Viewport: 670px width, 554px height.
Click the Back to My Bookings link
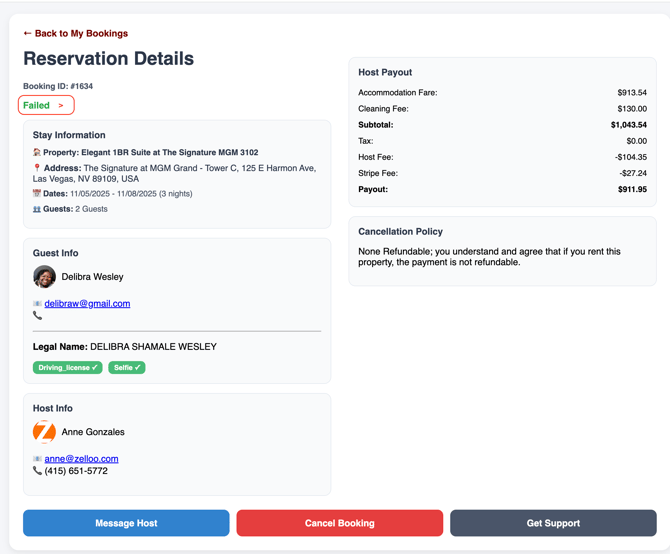click(x=75, y=33)
